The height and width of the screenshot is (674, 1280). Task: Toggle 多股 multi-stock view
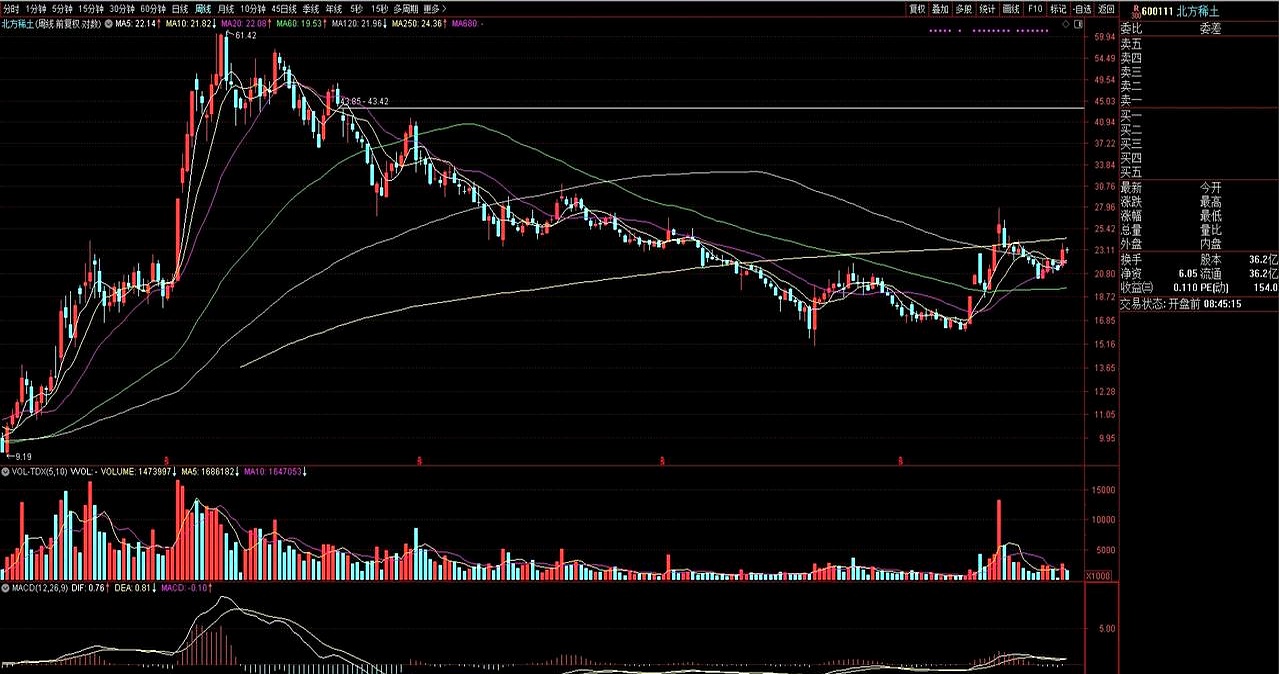[x=963, y=8]
